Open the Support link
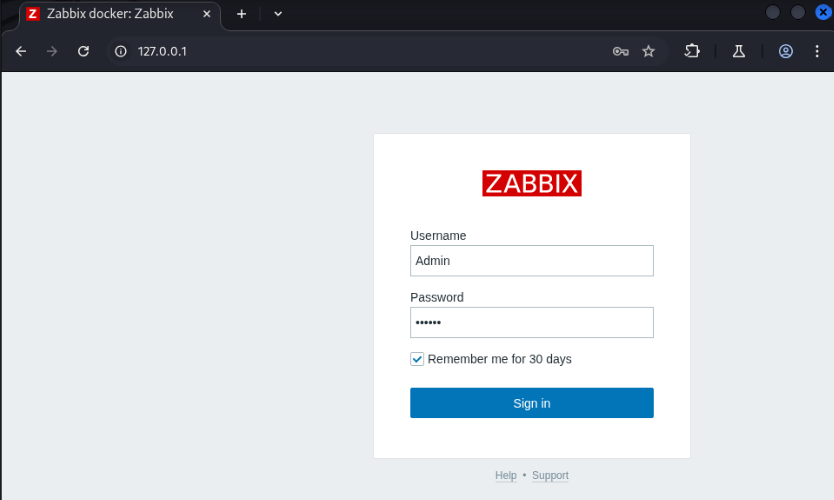Screen dimensions: 834x500 [x=551, y=476]
